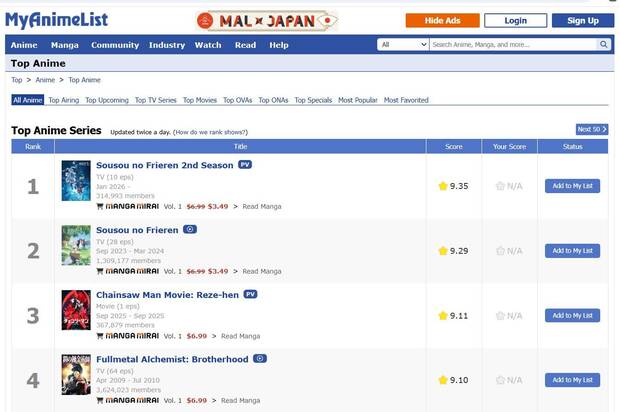Click PV badge beside Chainsaw Man Movie: Reze-hen

pos(250,294)
